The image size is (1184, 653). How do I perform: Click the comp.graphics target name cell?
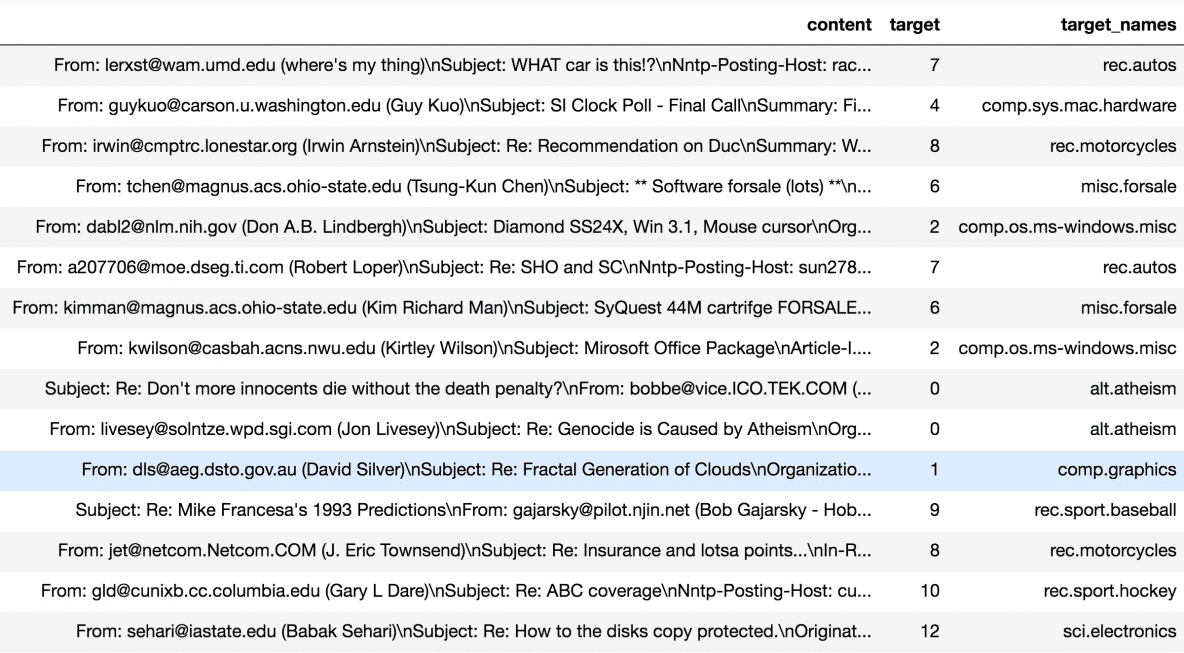coord(1116,469)
